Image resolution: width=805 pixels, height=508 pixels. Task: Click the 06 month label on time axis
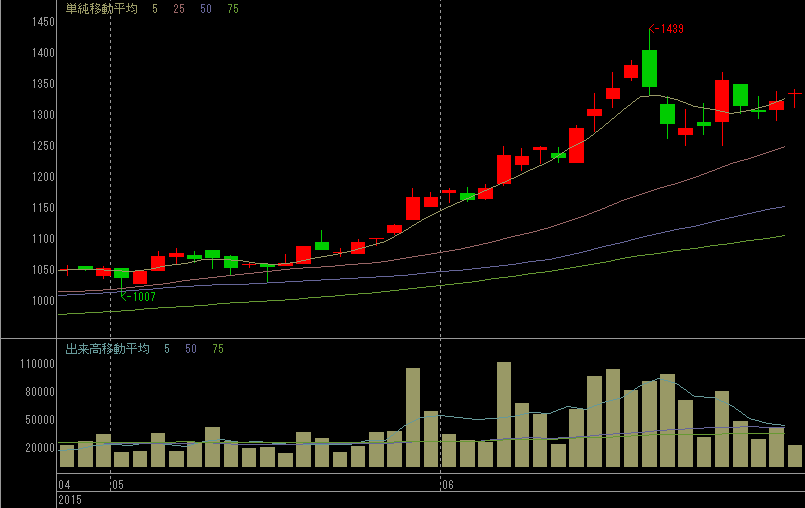[x=448, y=485]
